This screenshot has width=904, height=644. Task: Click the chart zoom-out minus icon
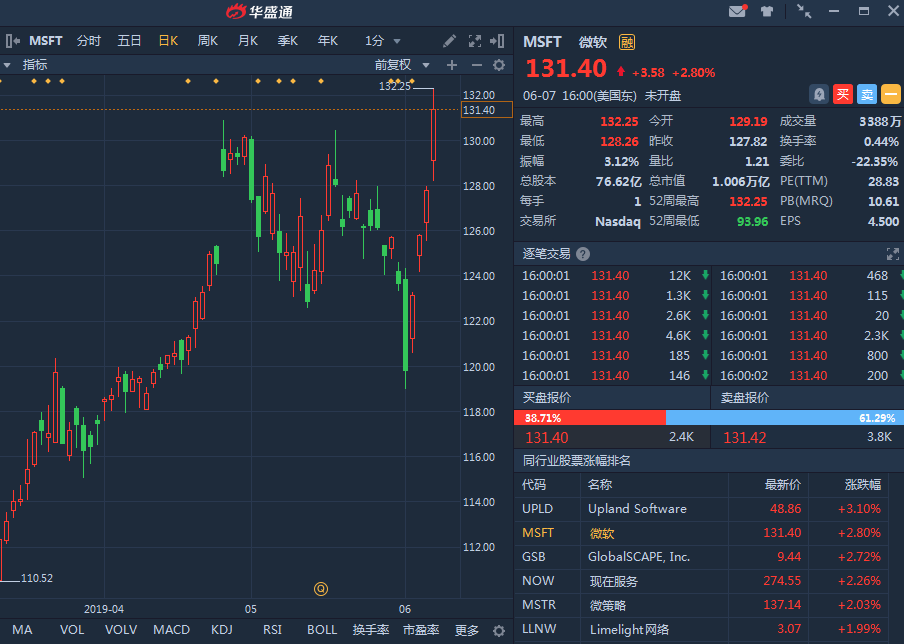point(476,65)
